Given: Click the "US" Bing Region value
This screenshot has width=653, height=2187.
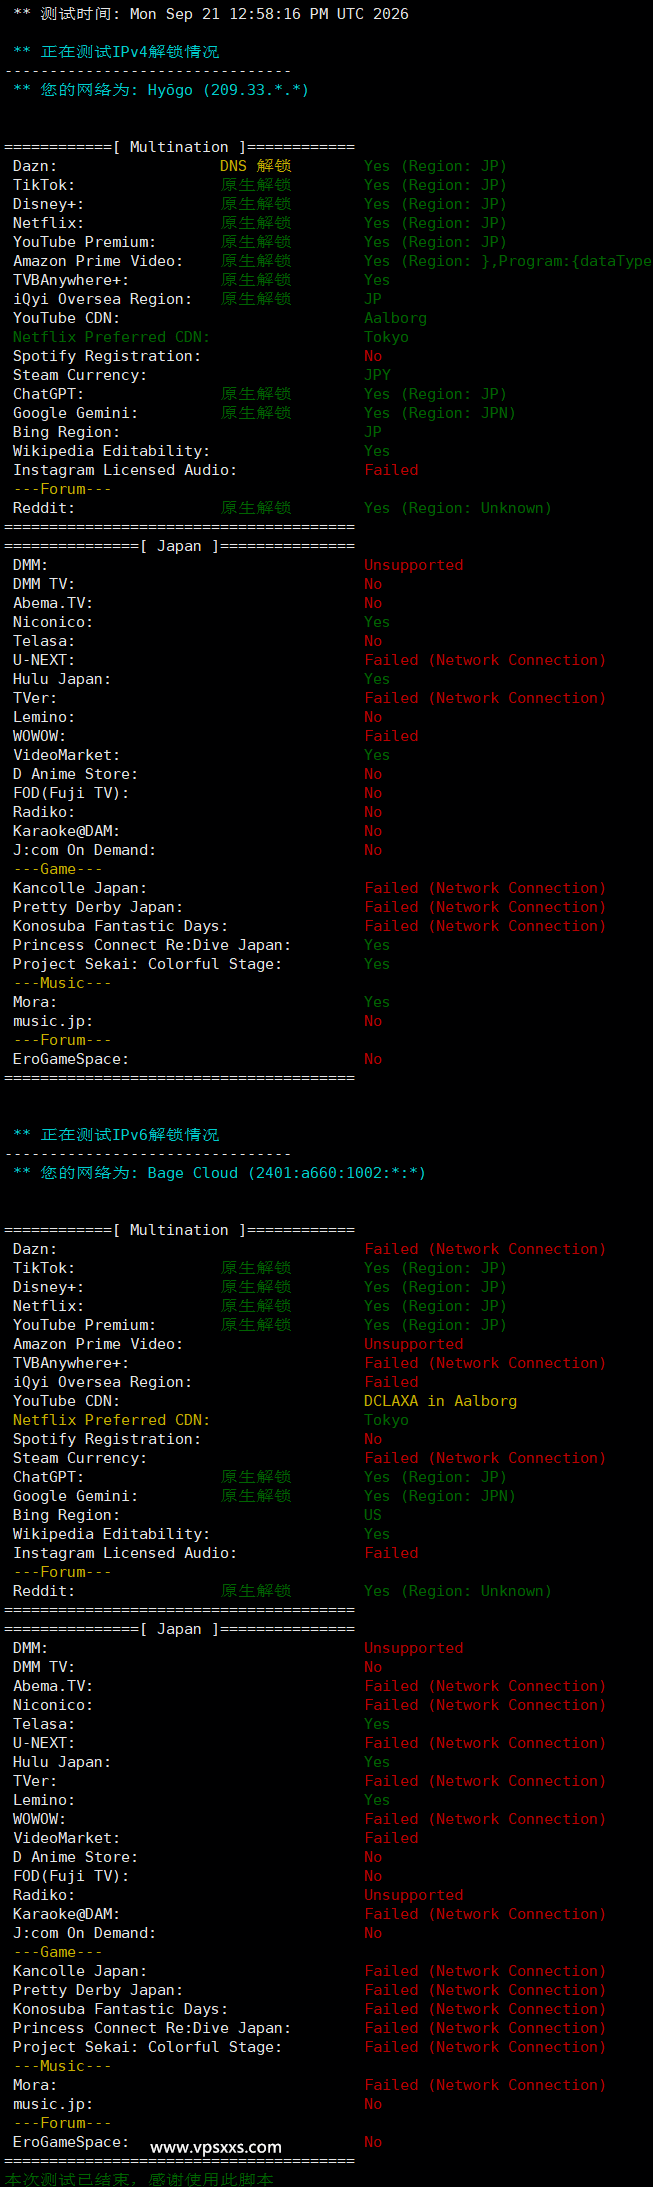Looking at the screenshot, I should click(x=373, y=1515).
